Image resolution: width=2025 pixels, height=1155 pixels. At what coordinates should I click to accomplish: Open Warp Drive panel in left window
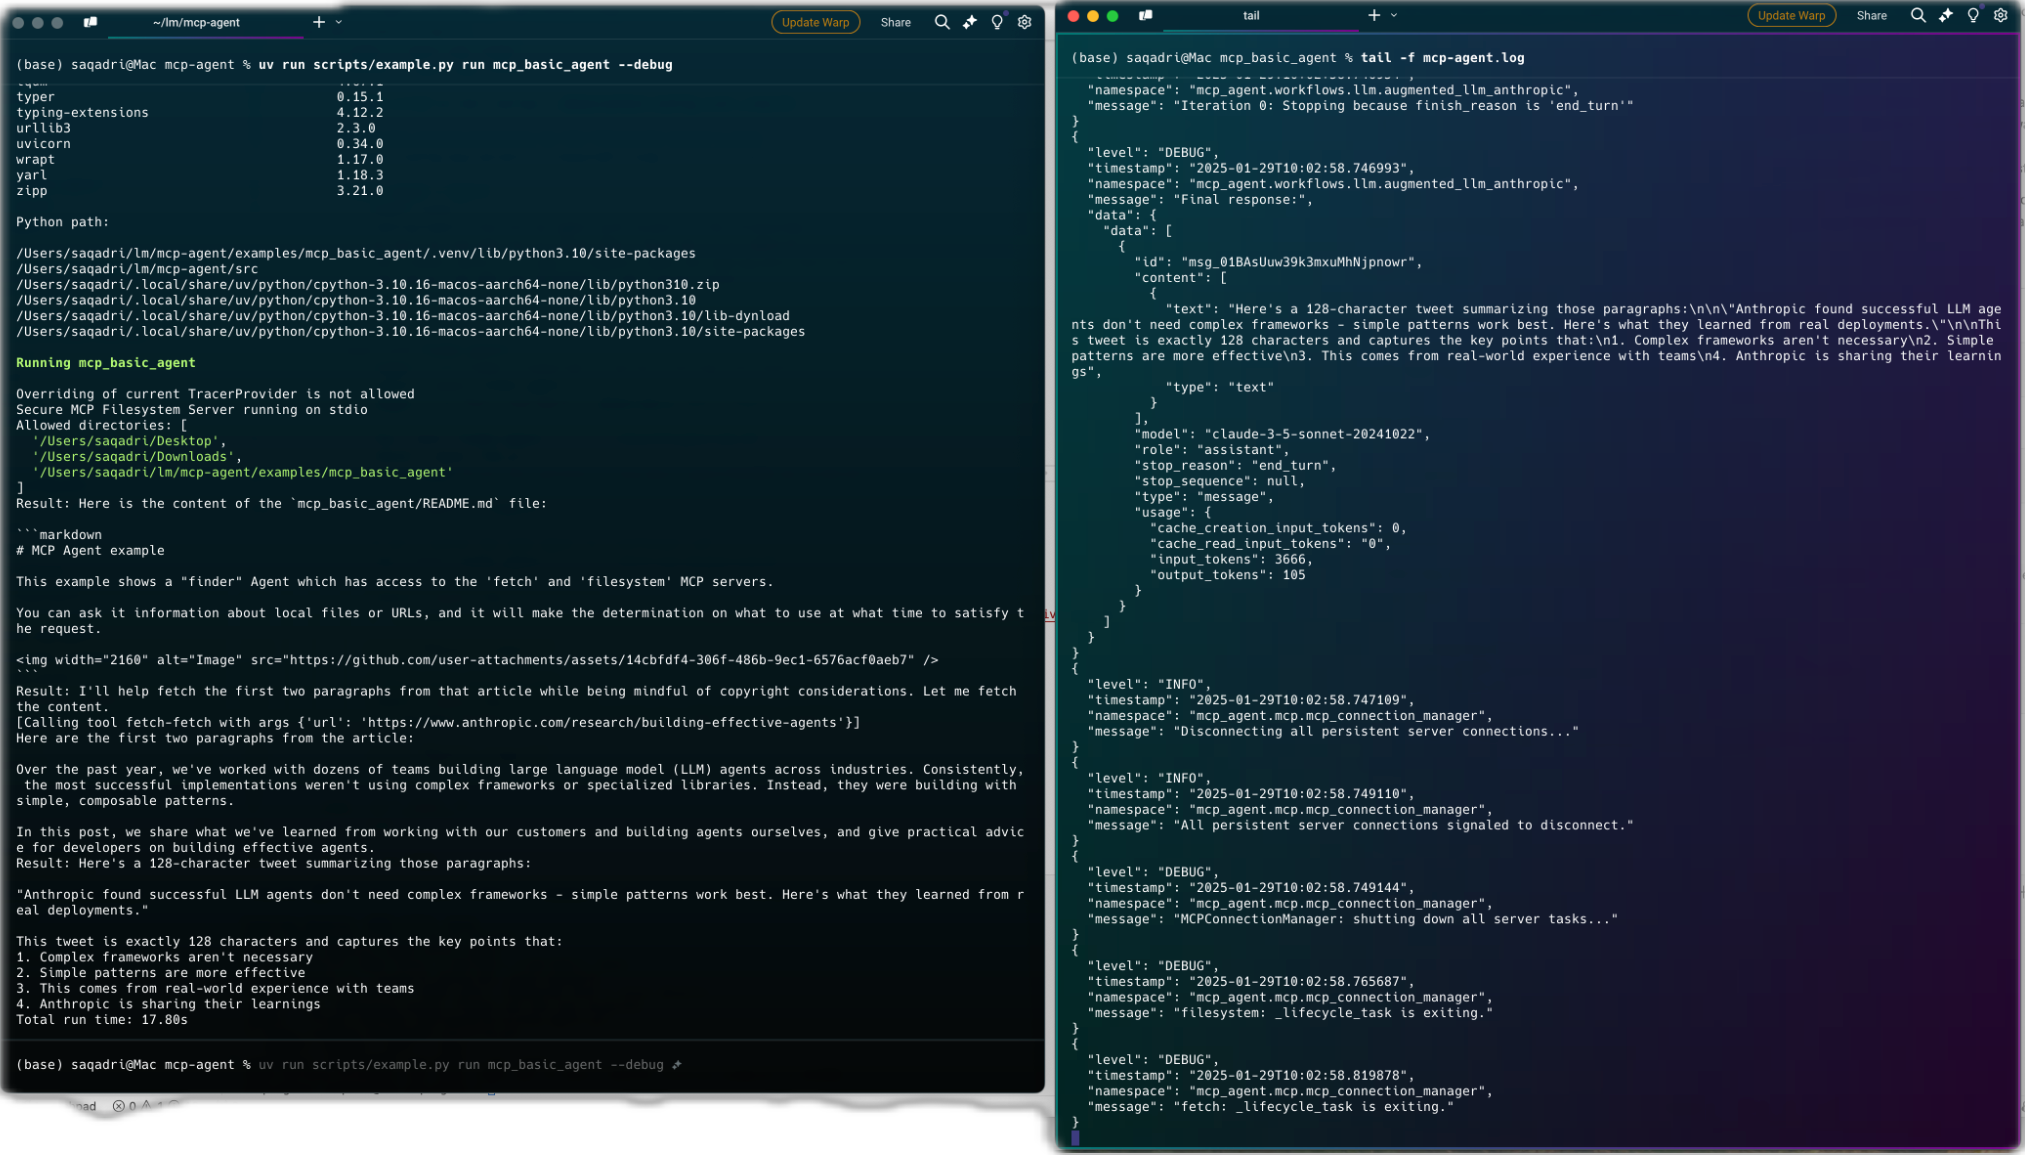(90, 22)
